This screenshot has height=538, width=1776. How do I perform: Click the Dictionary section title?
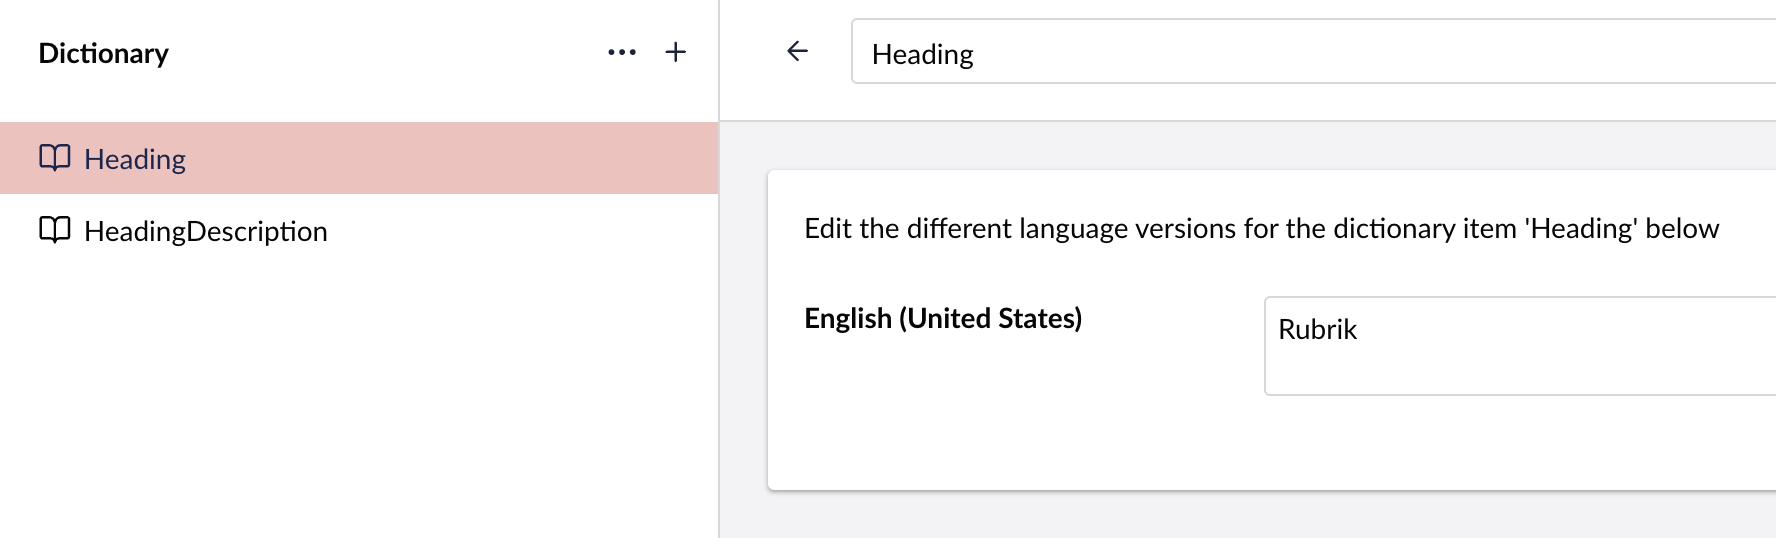pos(103,53)
